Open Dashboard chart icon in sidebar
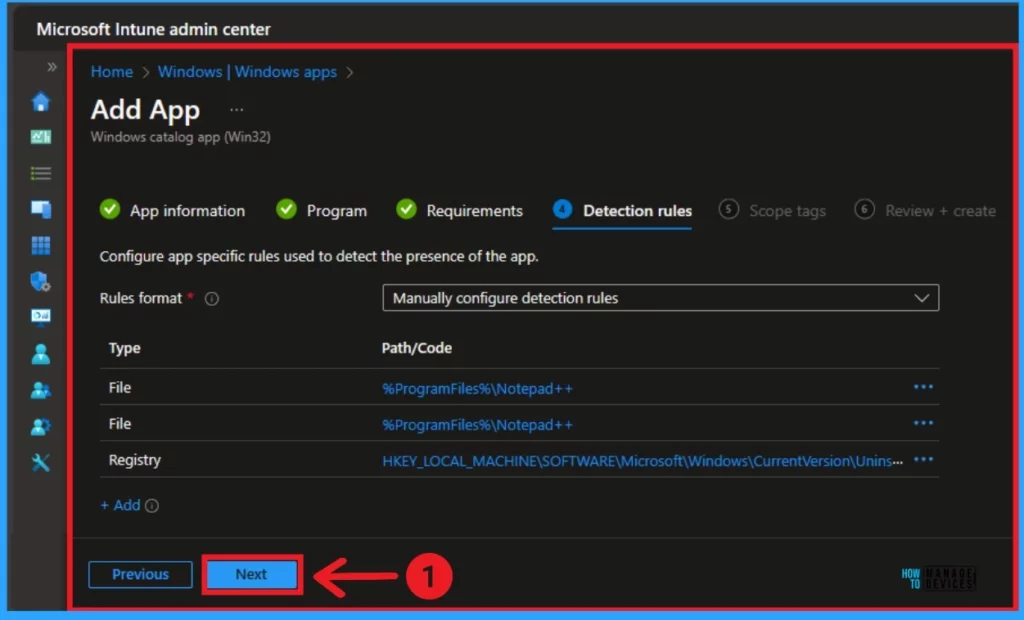The width and height of the screenshot is (1024, 620). (40, 137)
